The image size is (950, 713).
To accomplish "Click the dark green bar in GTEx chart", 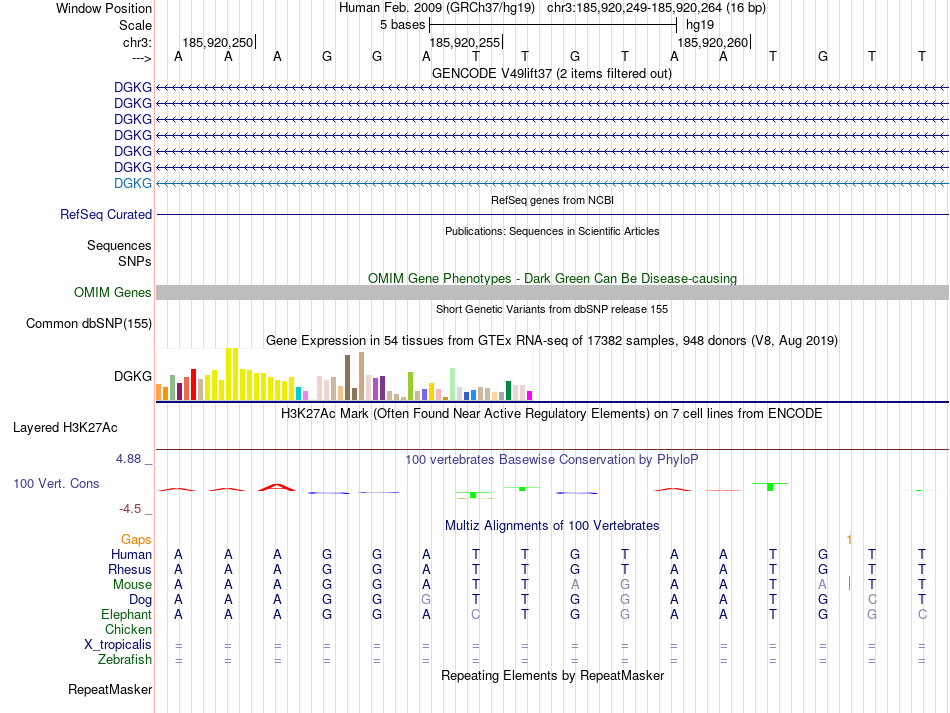I will pos(508,391).
